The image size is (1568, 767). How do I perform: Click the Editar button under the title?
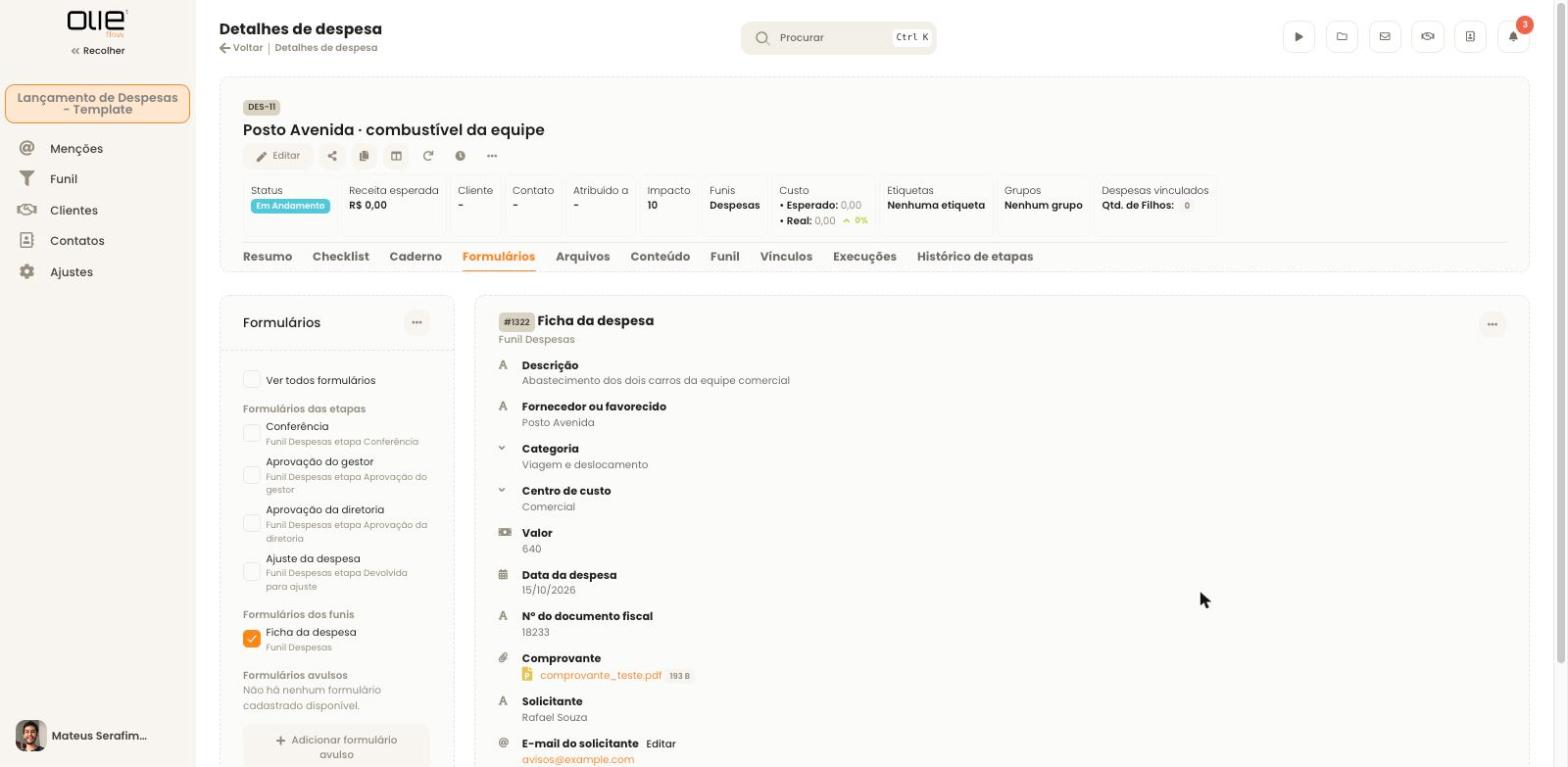(x=278, y=156)
